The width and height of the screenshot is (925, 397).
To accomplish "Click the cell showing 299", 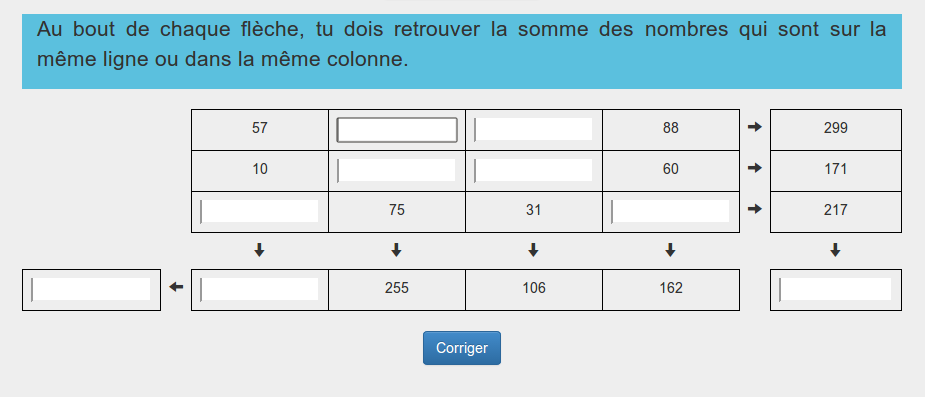I will click(836, 129).
